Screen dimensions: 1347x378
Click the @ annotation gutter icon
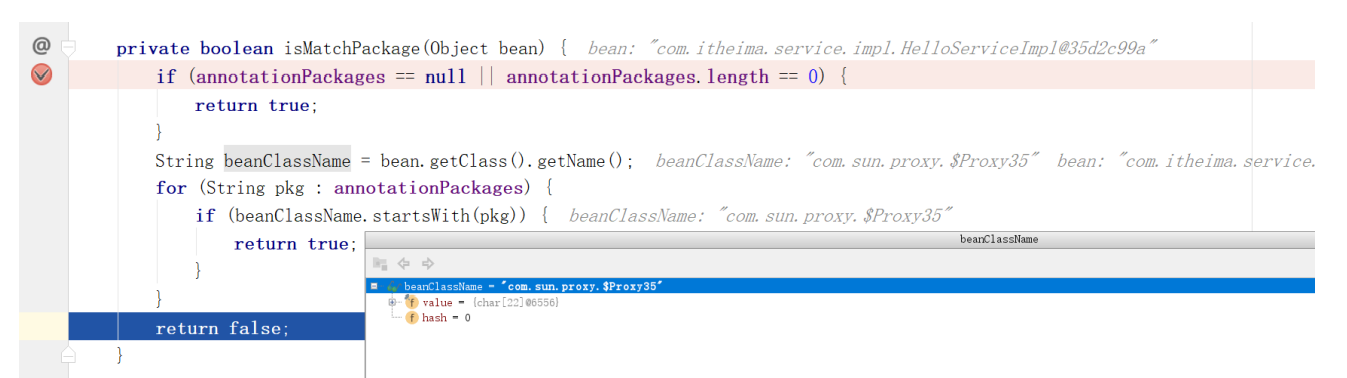point(41,46)
